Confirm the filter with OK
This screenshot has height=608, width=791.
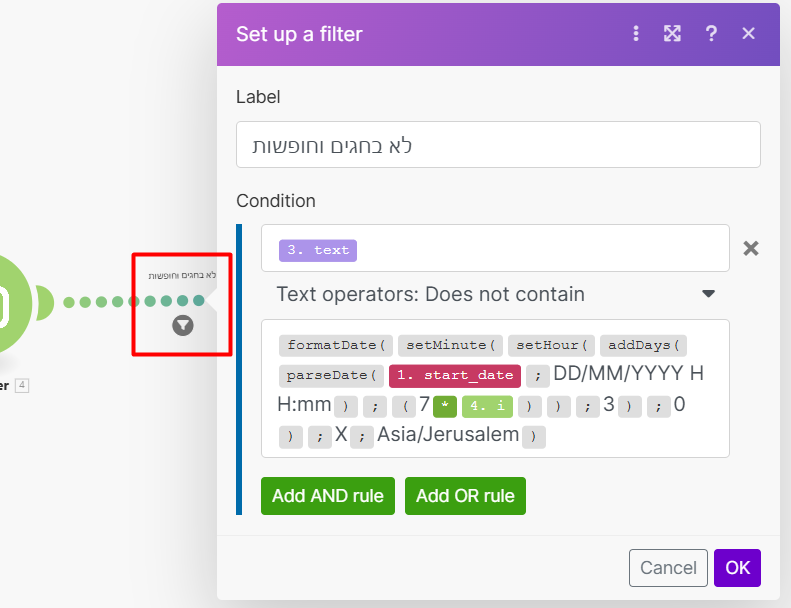click(737, 568)
